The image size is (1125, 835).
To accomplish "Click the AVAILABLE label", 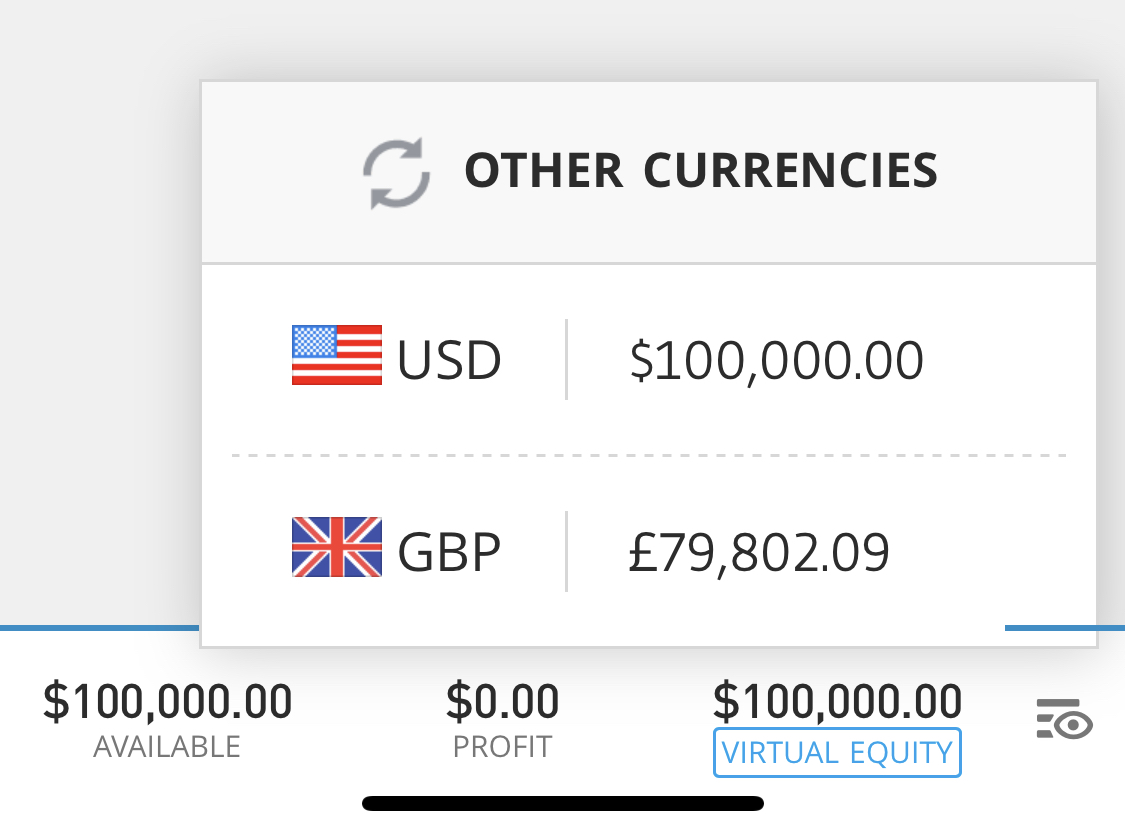I will [167, 747].
